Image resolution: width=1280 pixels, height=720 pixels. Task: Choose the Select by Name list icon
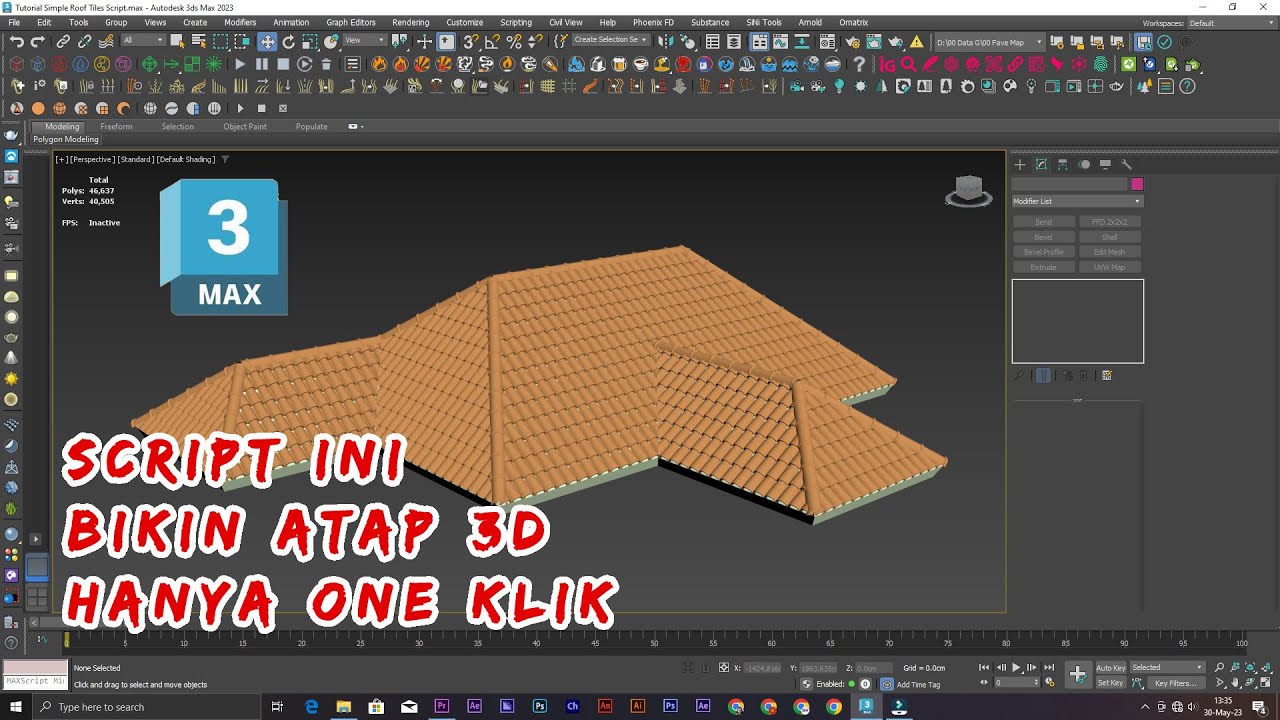pyautogui.click(x=198, y=42)
